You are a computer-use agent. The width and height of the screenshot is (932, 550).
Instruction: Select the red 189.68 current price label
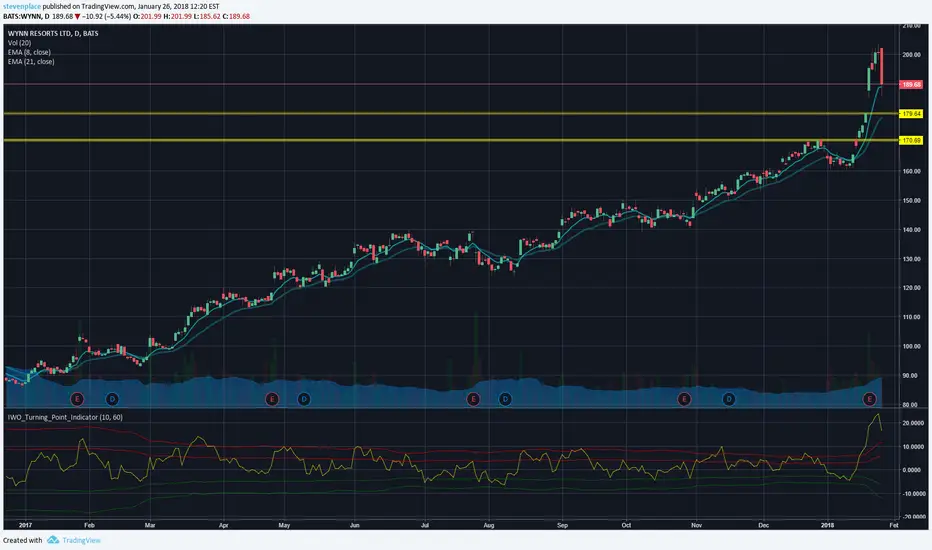click(911, 84)
